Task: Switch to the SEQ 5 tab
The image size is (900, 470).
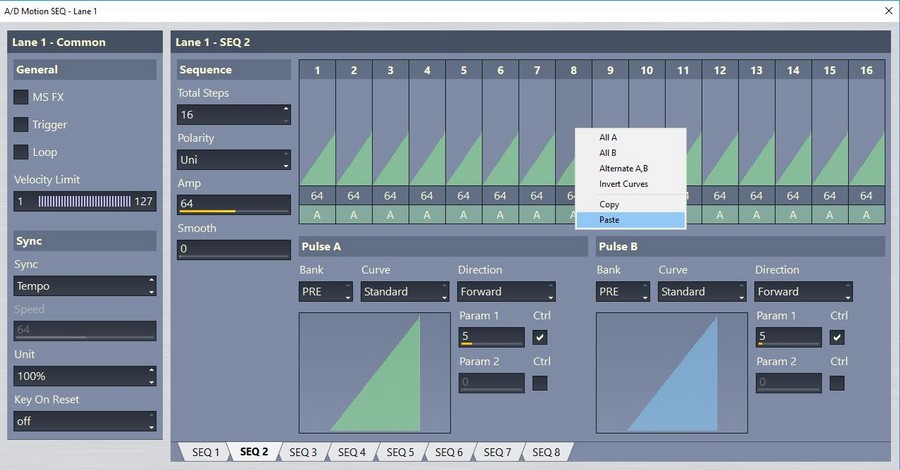Action: [x=400, y=453]
